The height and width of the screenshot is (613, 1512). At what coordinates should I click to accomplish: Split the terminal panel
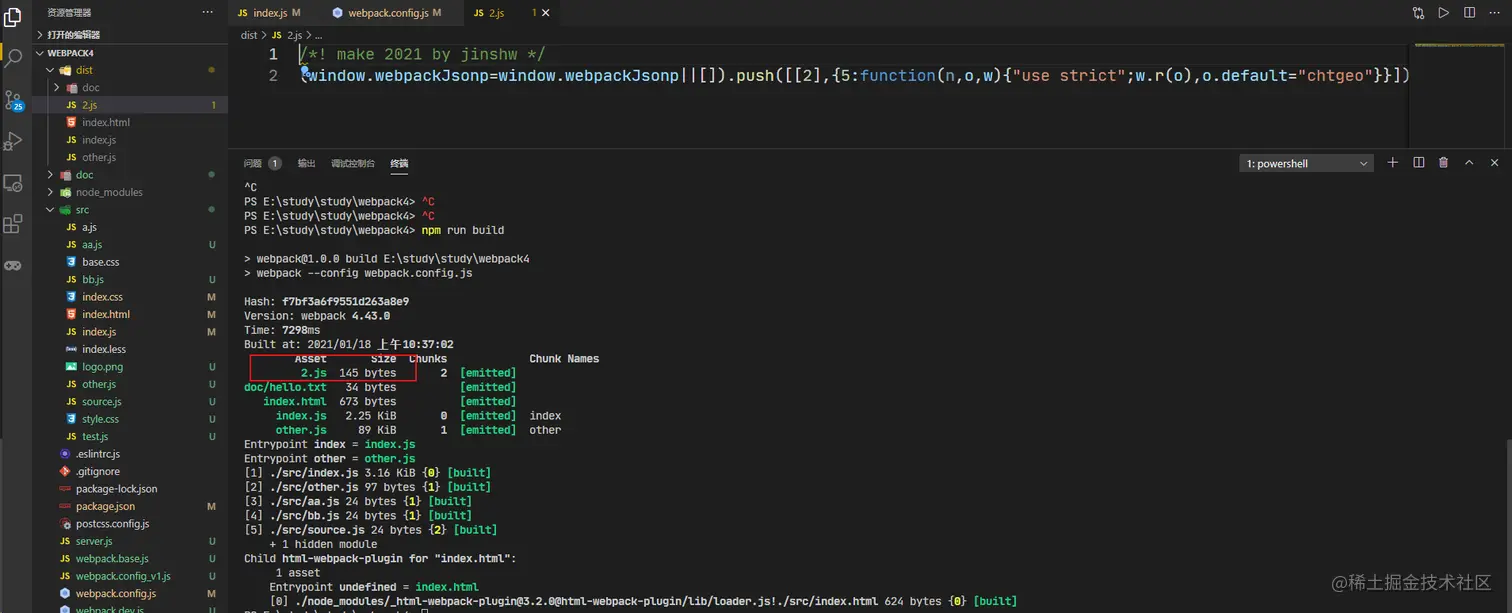(1418, 163)
